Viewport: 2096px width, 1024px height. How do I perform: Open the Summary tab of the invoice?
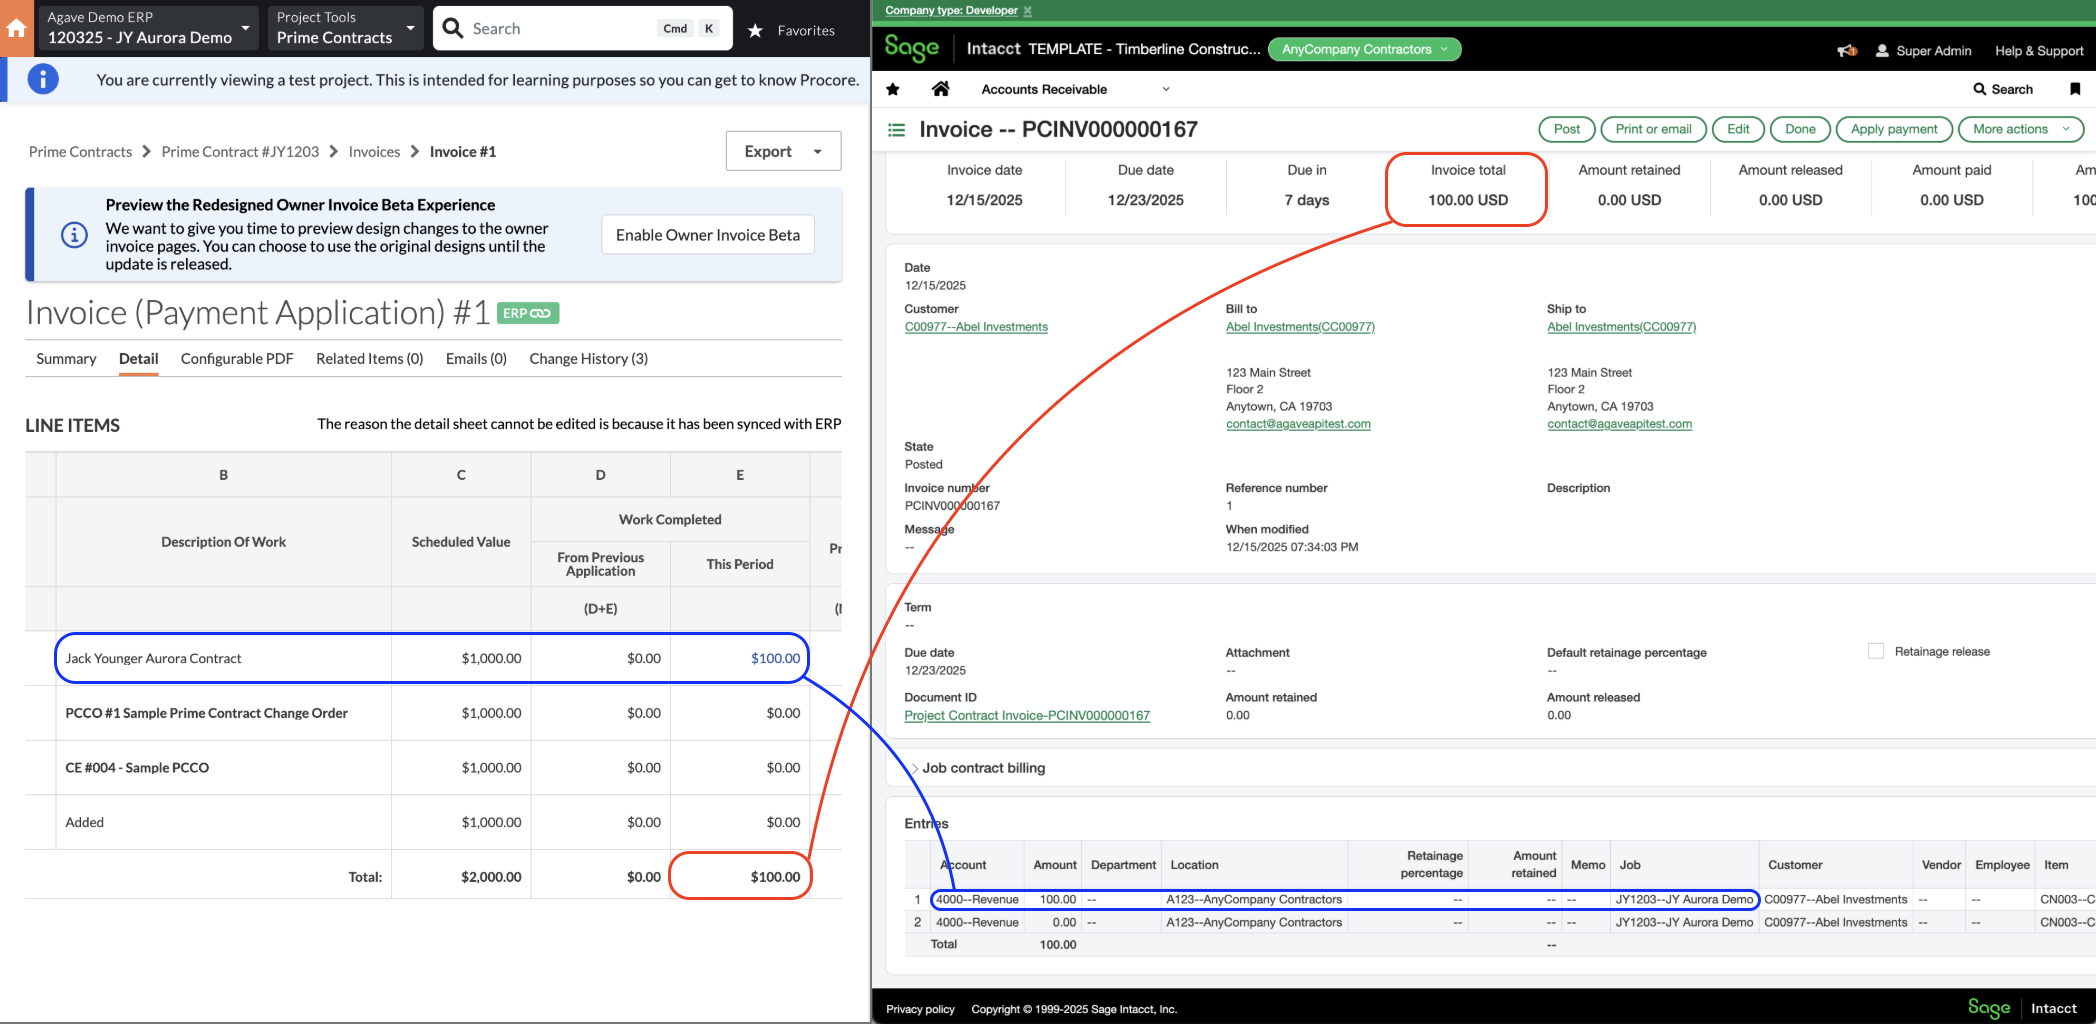tap(65, 358)
